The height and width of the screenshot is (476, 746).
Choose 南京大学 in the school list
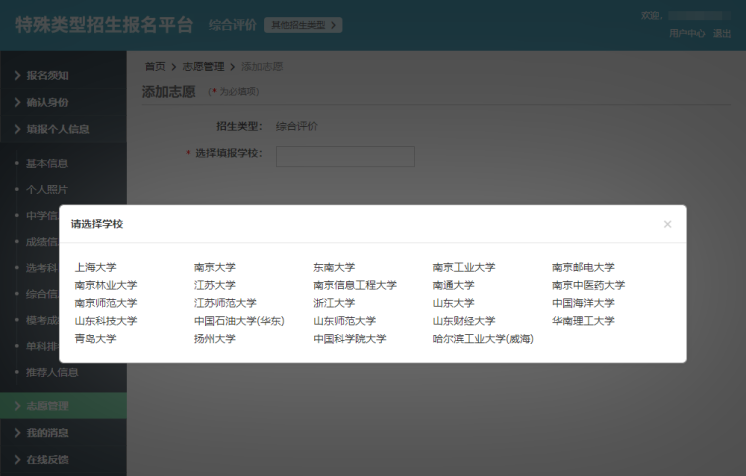(x=215, y=268)
